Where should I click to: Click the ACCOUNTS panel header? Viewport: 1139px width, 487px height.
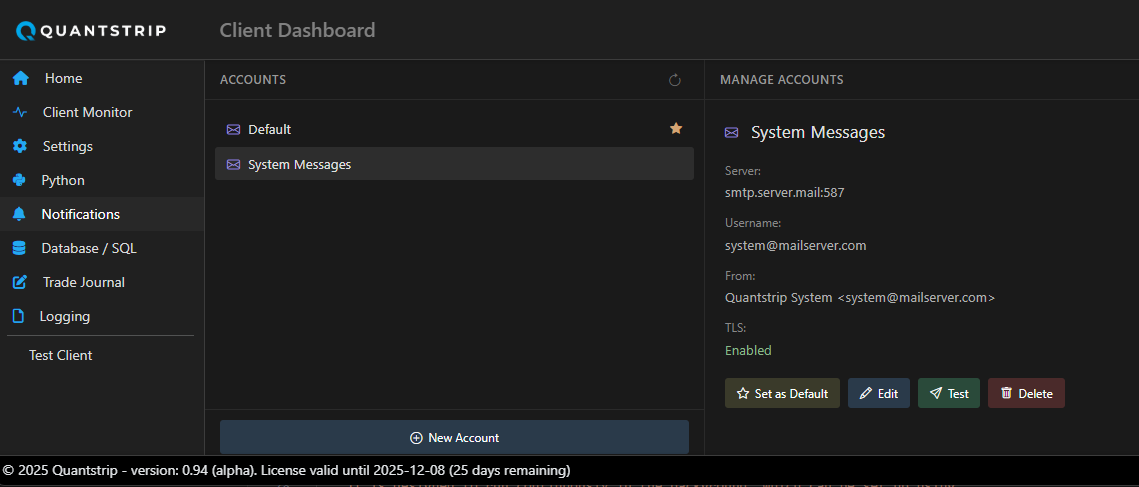(253, 80)
